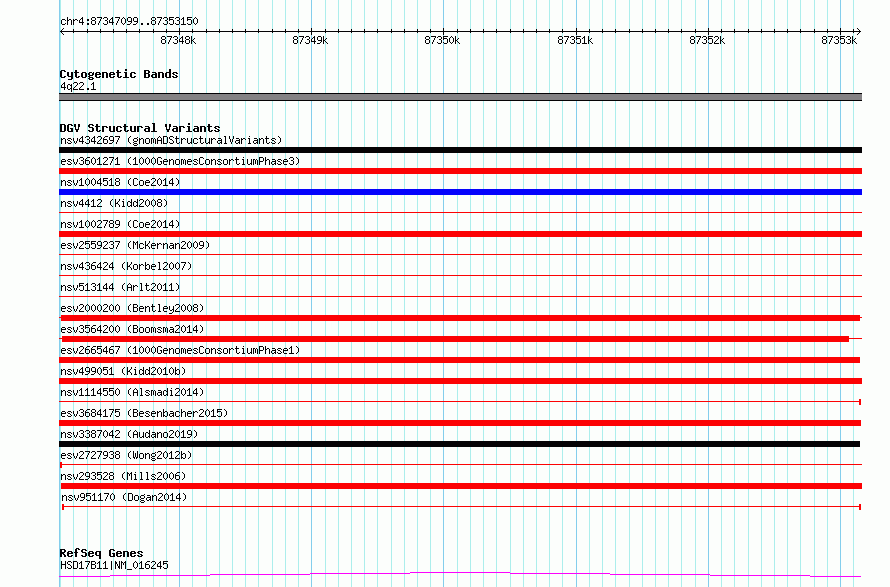Open the nsv1114550 (Alsmadi2014) label
The width and height of the screenshot is (890, 587).
click(132, 392)
